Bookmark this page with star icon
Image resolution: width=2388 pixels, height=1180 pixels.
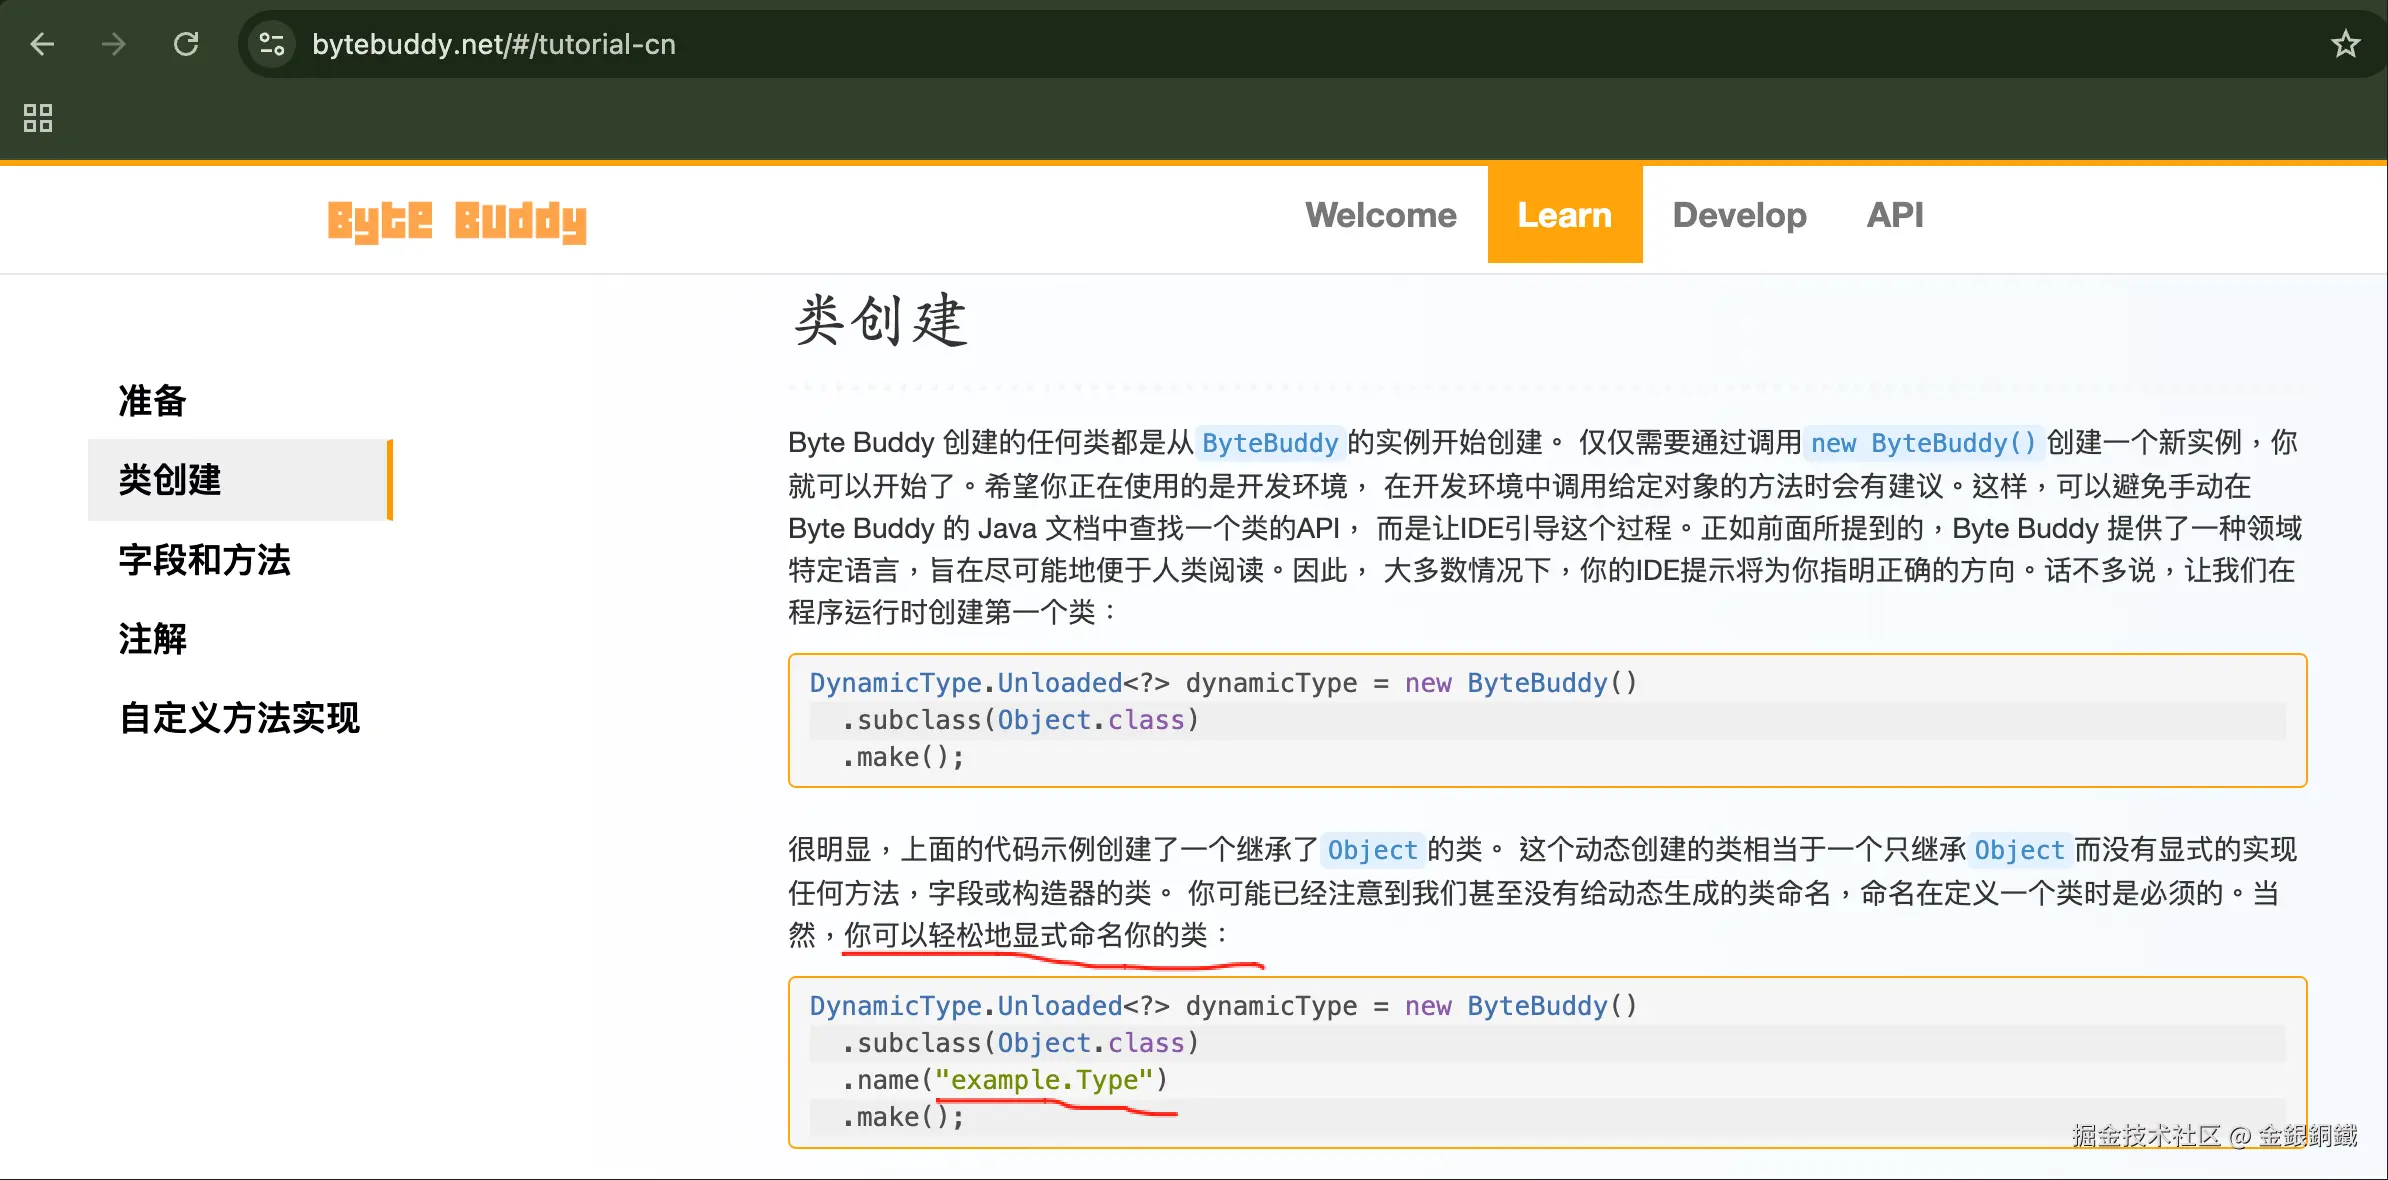[x=2345, y=44]
